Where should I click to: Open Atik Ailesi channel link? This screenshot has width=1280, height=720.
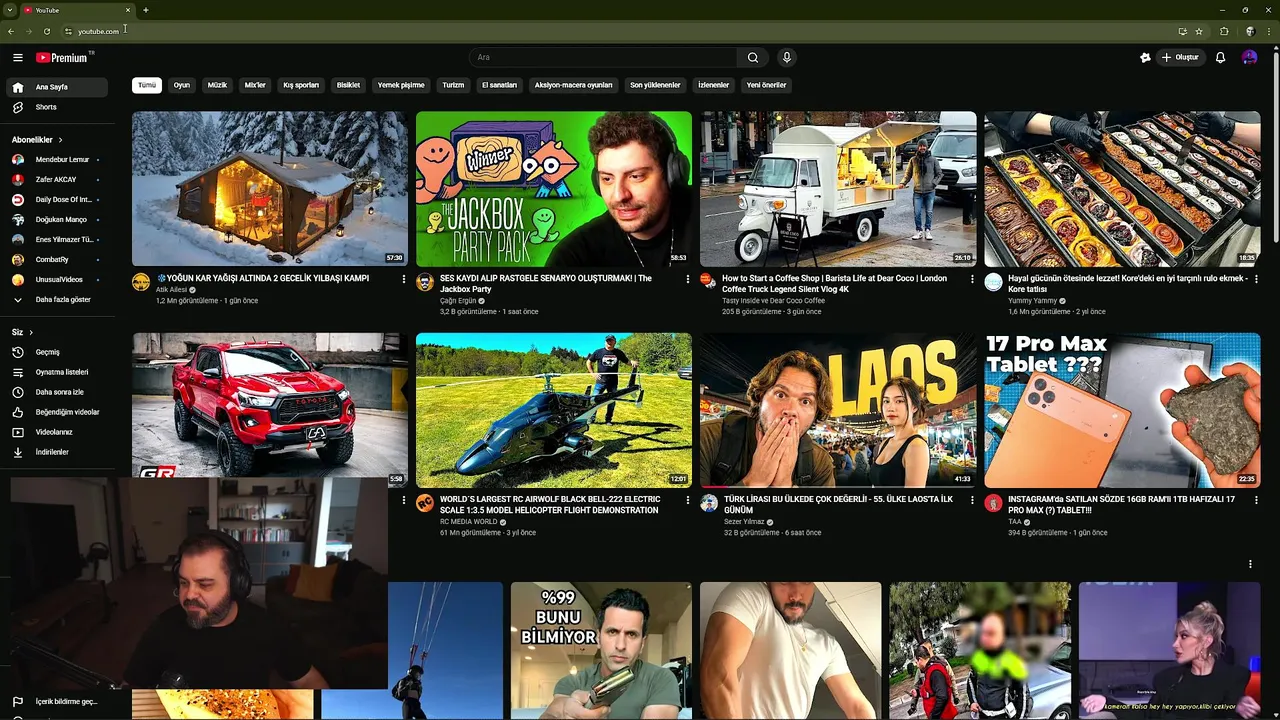coord(170,290)
